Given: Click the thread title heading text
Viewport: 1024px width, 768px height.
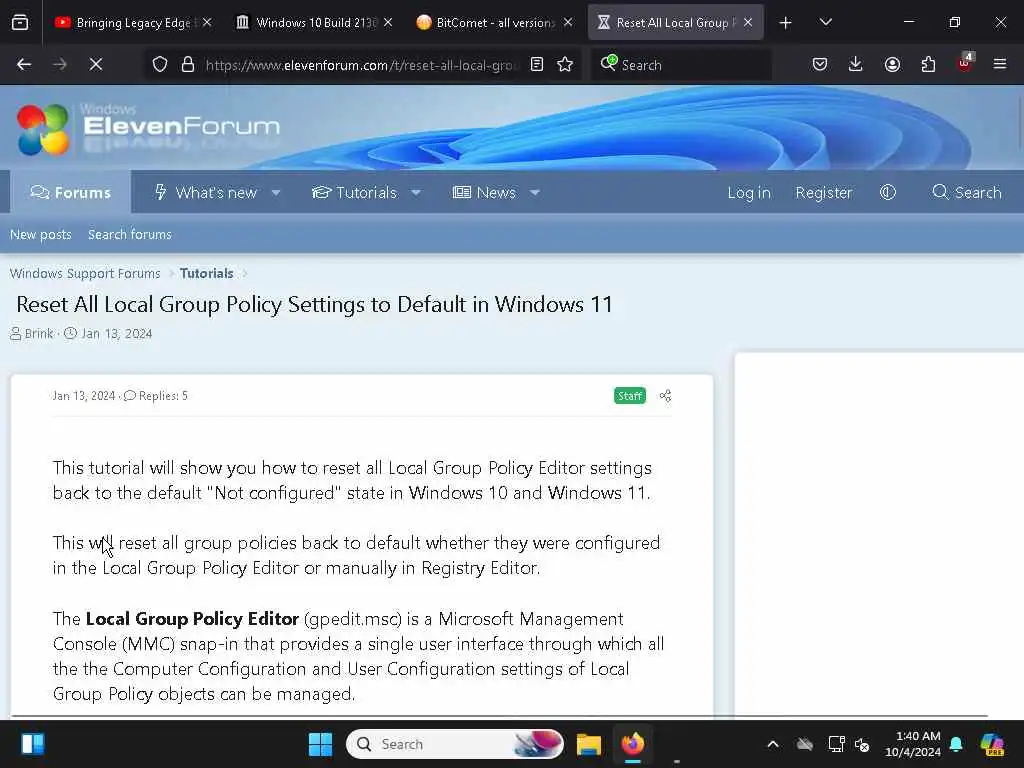Looking at the screenshot, I should pos(314,304).
